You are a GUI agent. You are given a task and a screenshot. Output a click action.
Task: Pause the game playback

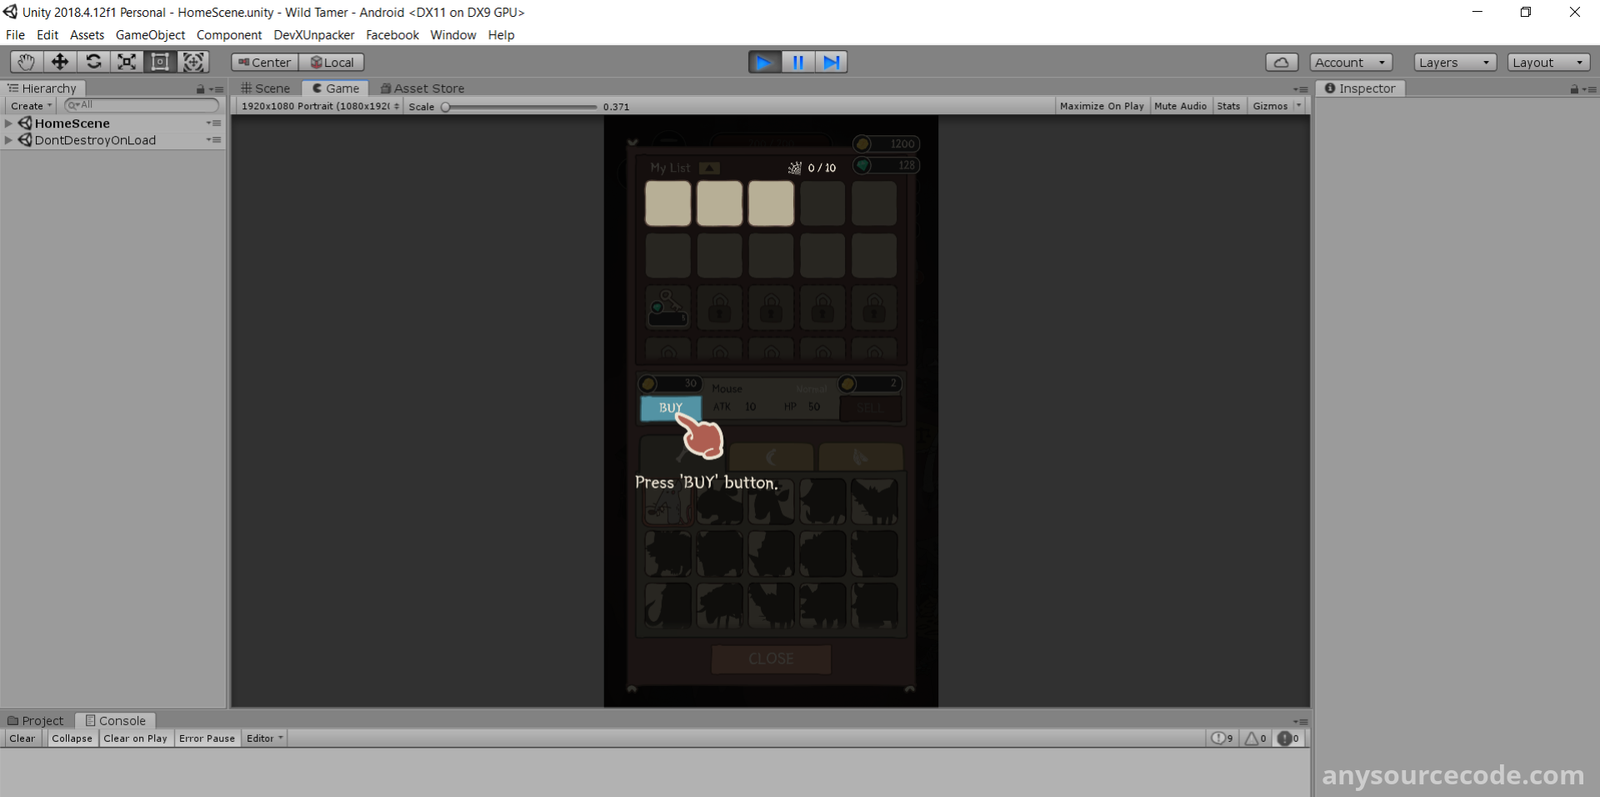[x=798, y=62]
